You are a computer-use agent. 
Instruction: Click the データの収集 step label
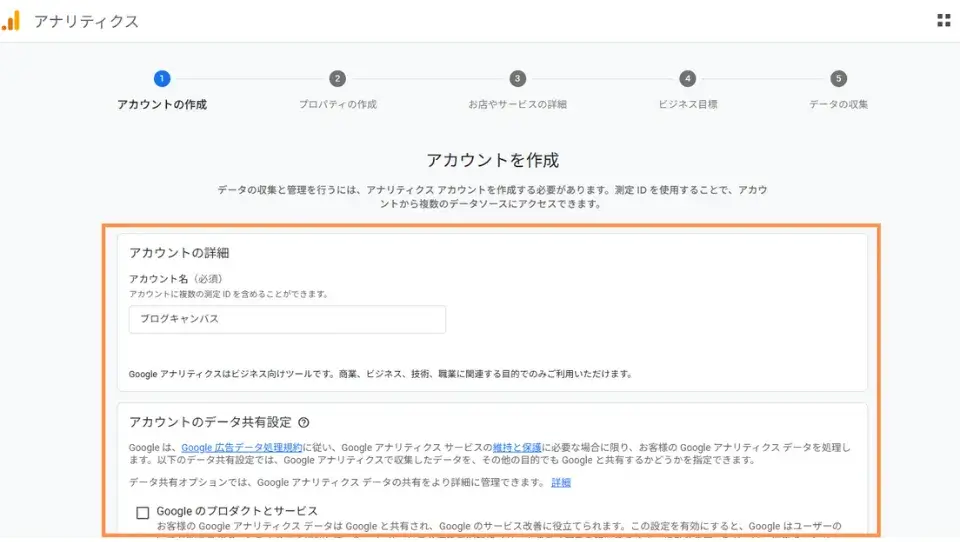838,105
